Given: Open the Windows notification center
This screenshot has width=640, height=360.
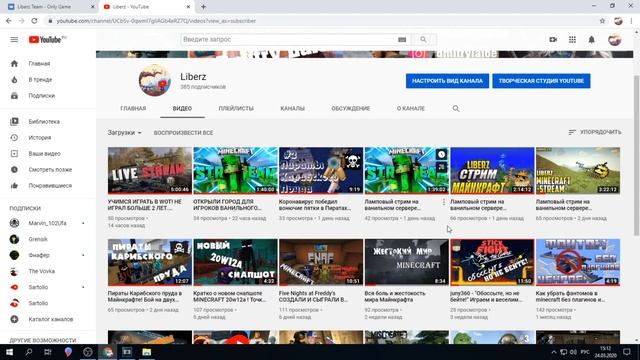Looking at the screenshot, I should click(x=627, y=352).
